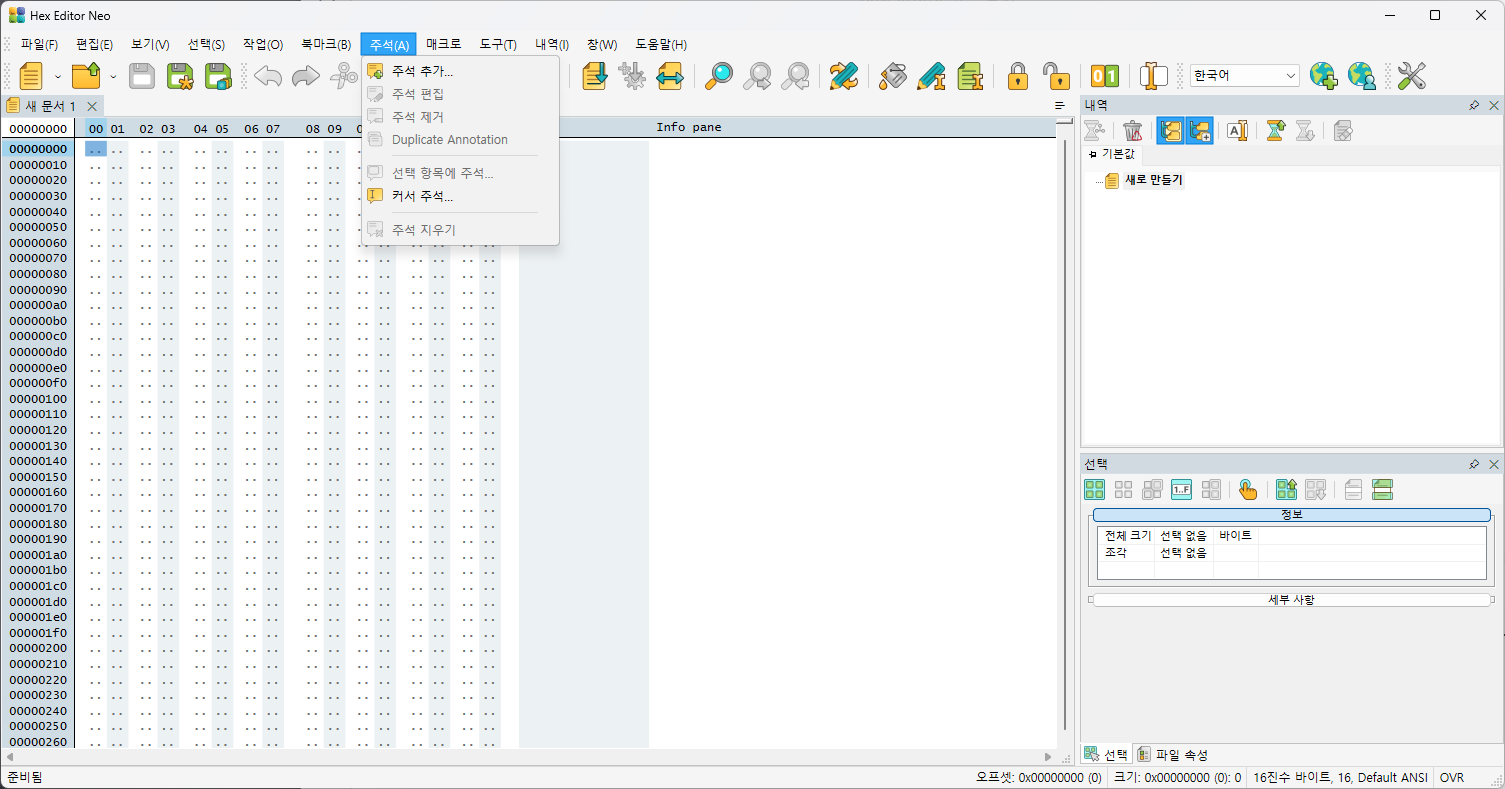Toggle OVR overwrite mode in status bar
Screen dimensions: 1505x789
(1451, 777)
